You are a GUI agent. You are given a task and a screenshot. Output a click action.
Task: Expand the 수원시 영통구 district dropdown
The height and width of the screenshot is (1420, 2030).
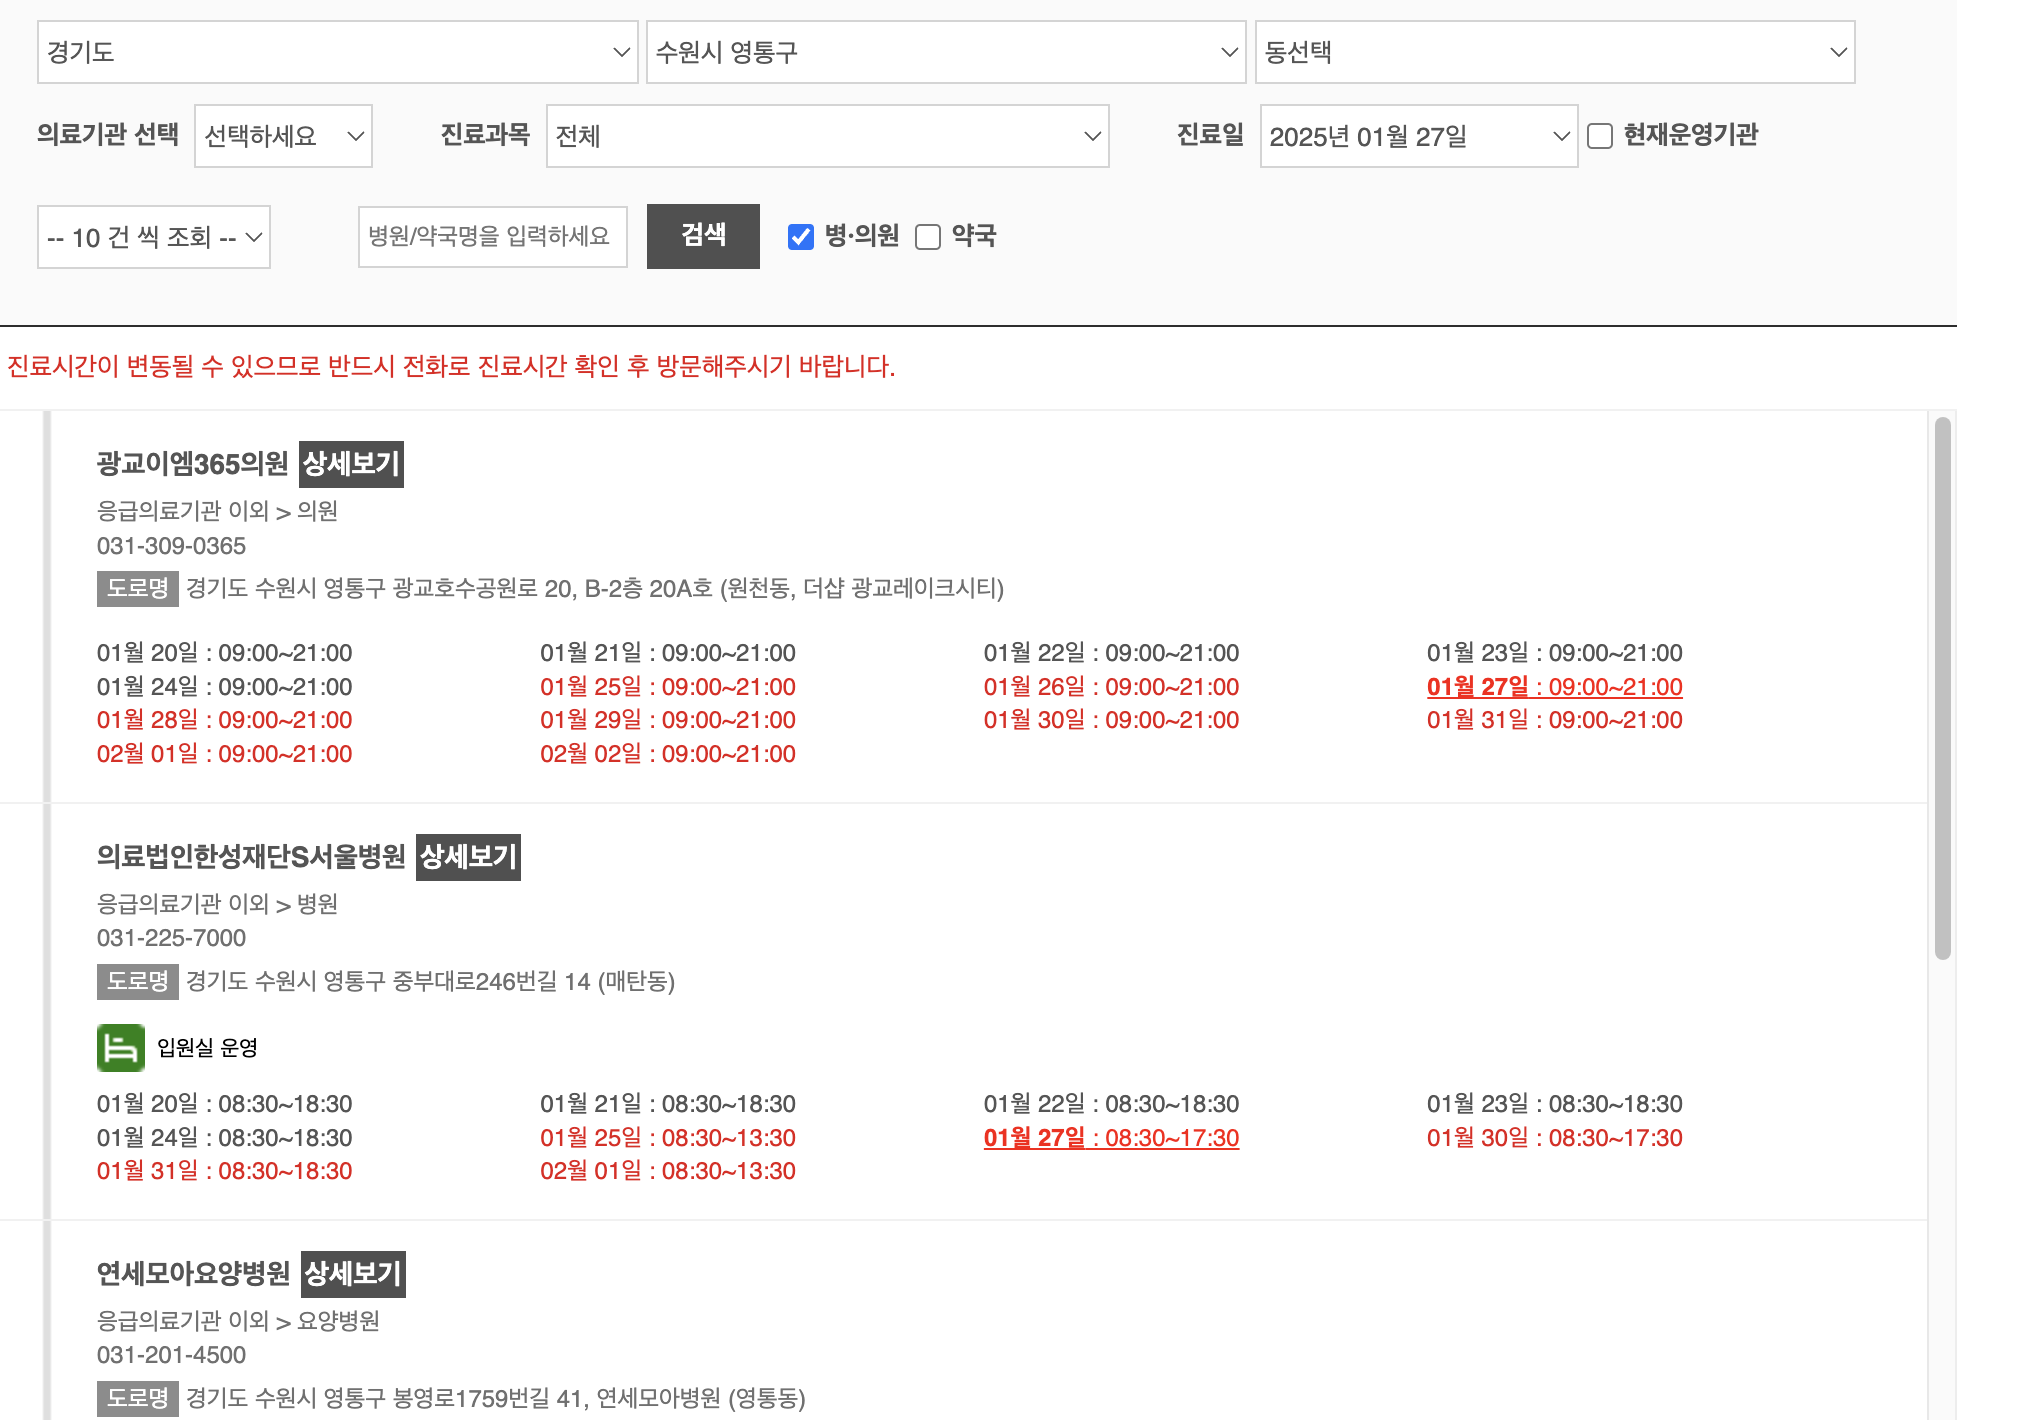click(x=945, y=52)
